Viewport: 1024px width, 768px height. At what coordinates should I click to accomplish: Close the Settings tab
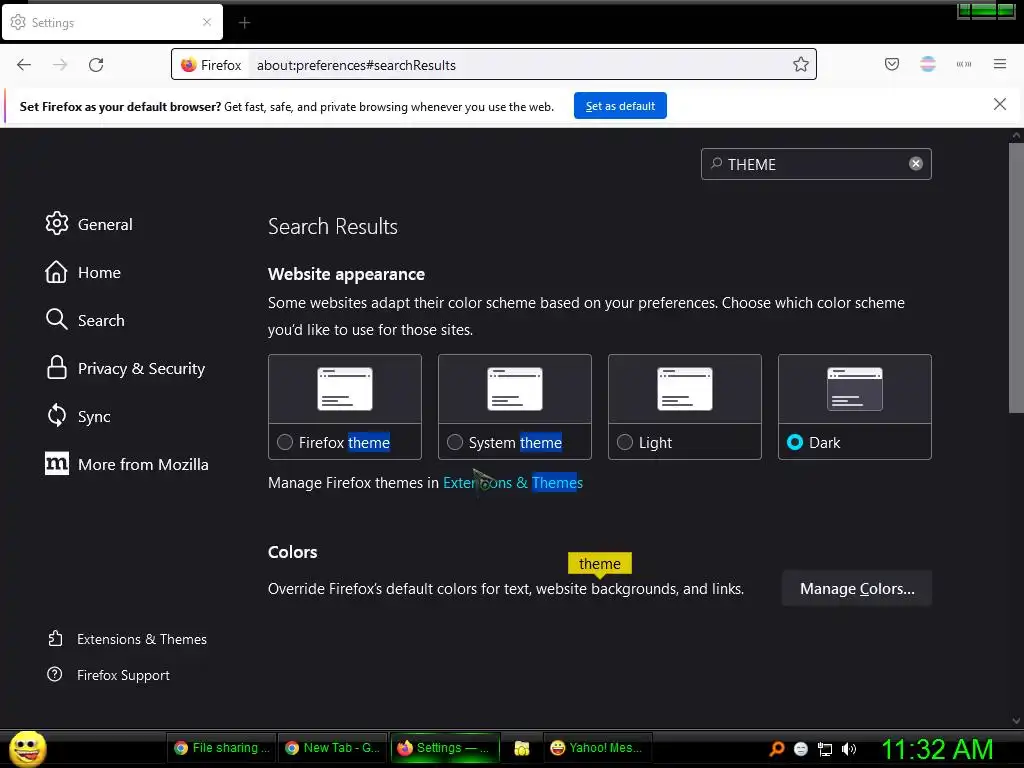[x=206, y=22]
